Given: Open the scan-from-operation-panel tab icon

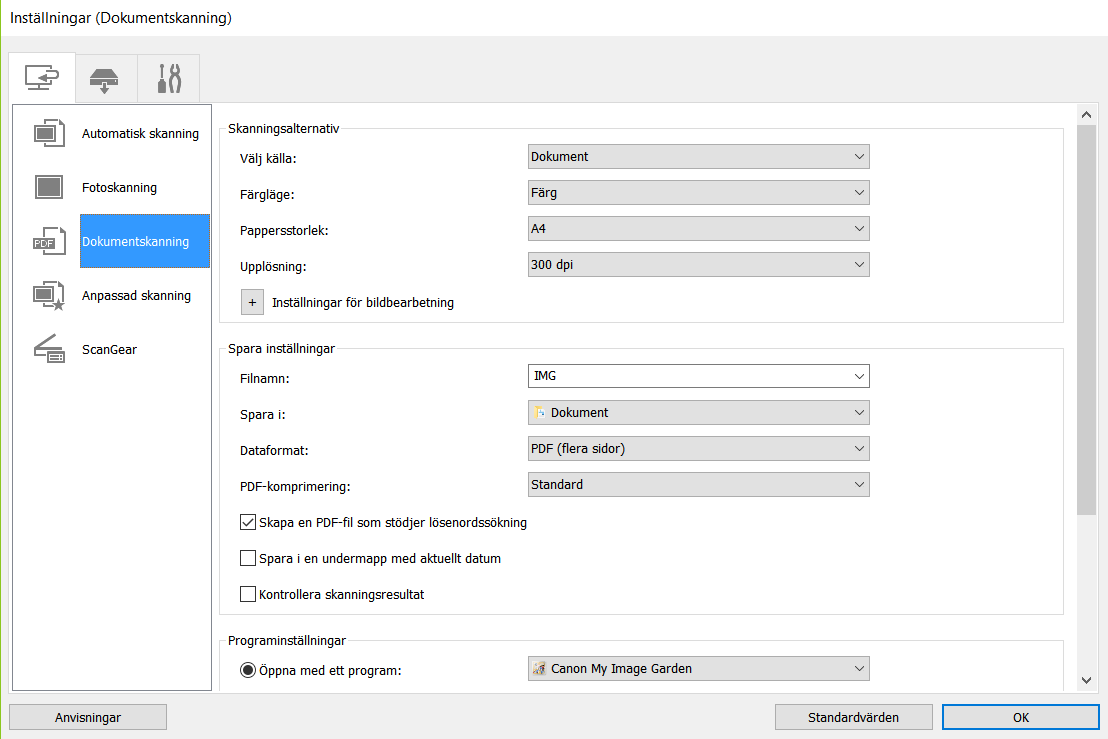Looking at the screenshot, I should (x=105, y=79).
